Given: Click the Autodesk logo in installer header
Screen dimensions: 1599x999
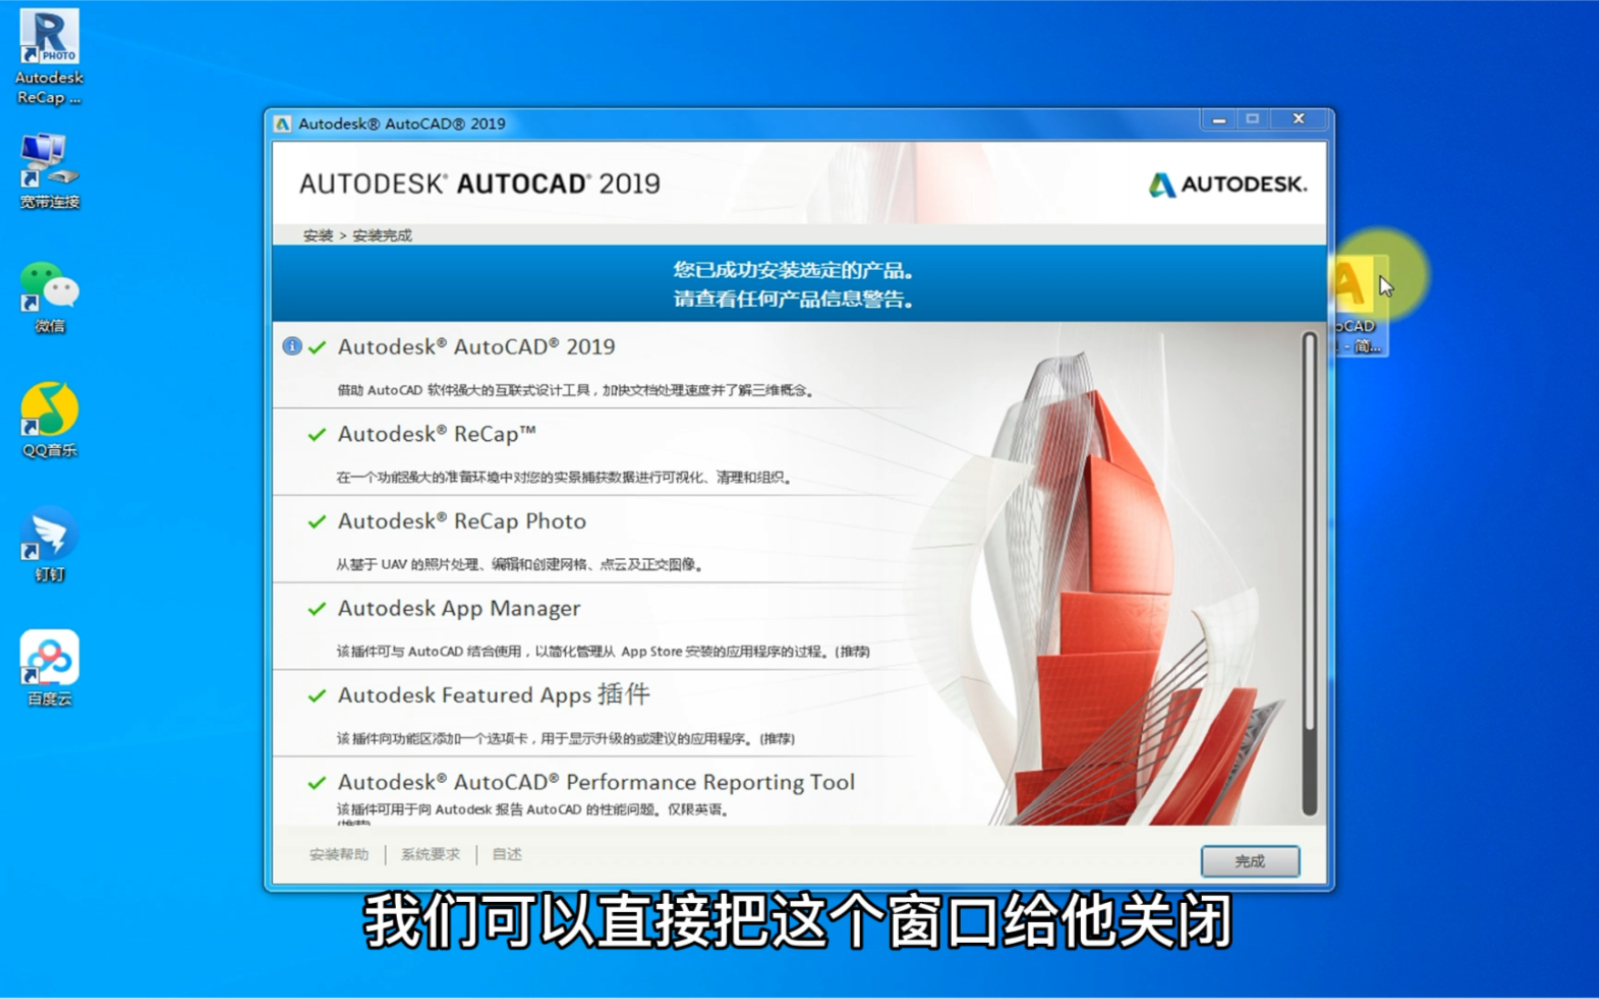Looking at the screenshot, I should [x=1228, y=184].
